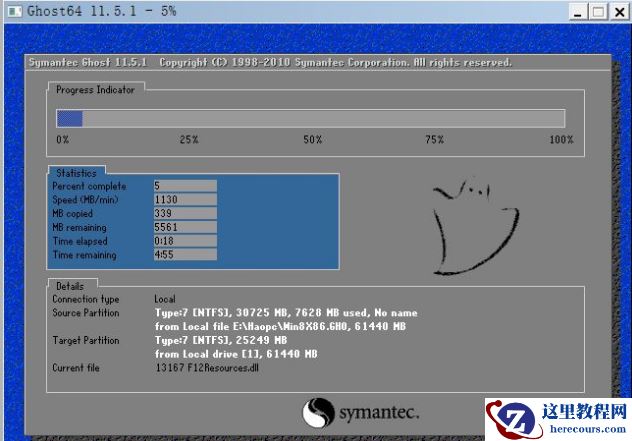This screenshot has height=441, width=632.
Task: Click the MB remaining value 5561
Action: point(185,227)
